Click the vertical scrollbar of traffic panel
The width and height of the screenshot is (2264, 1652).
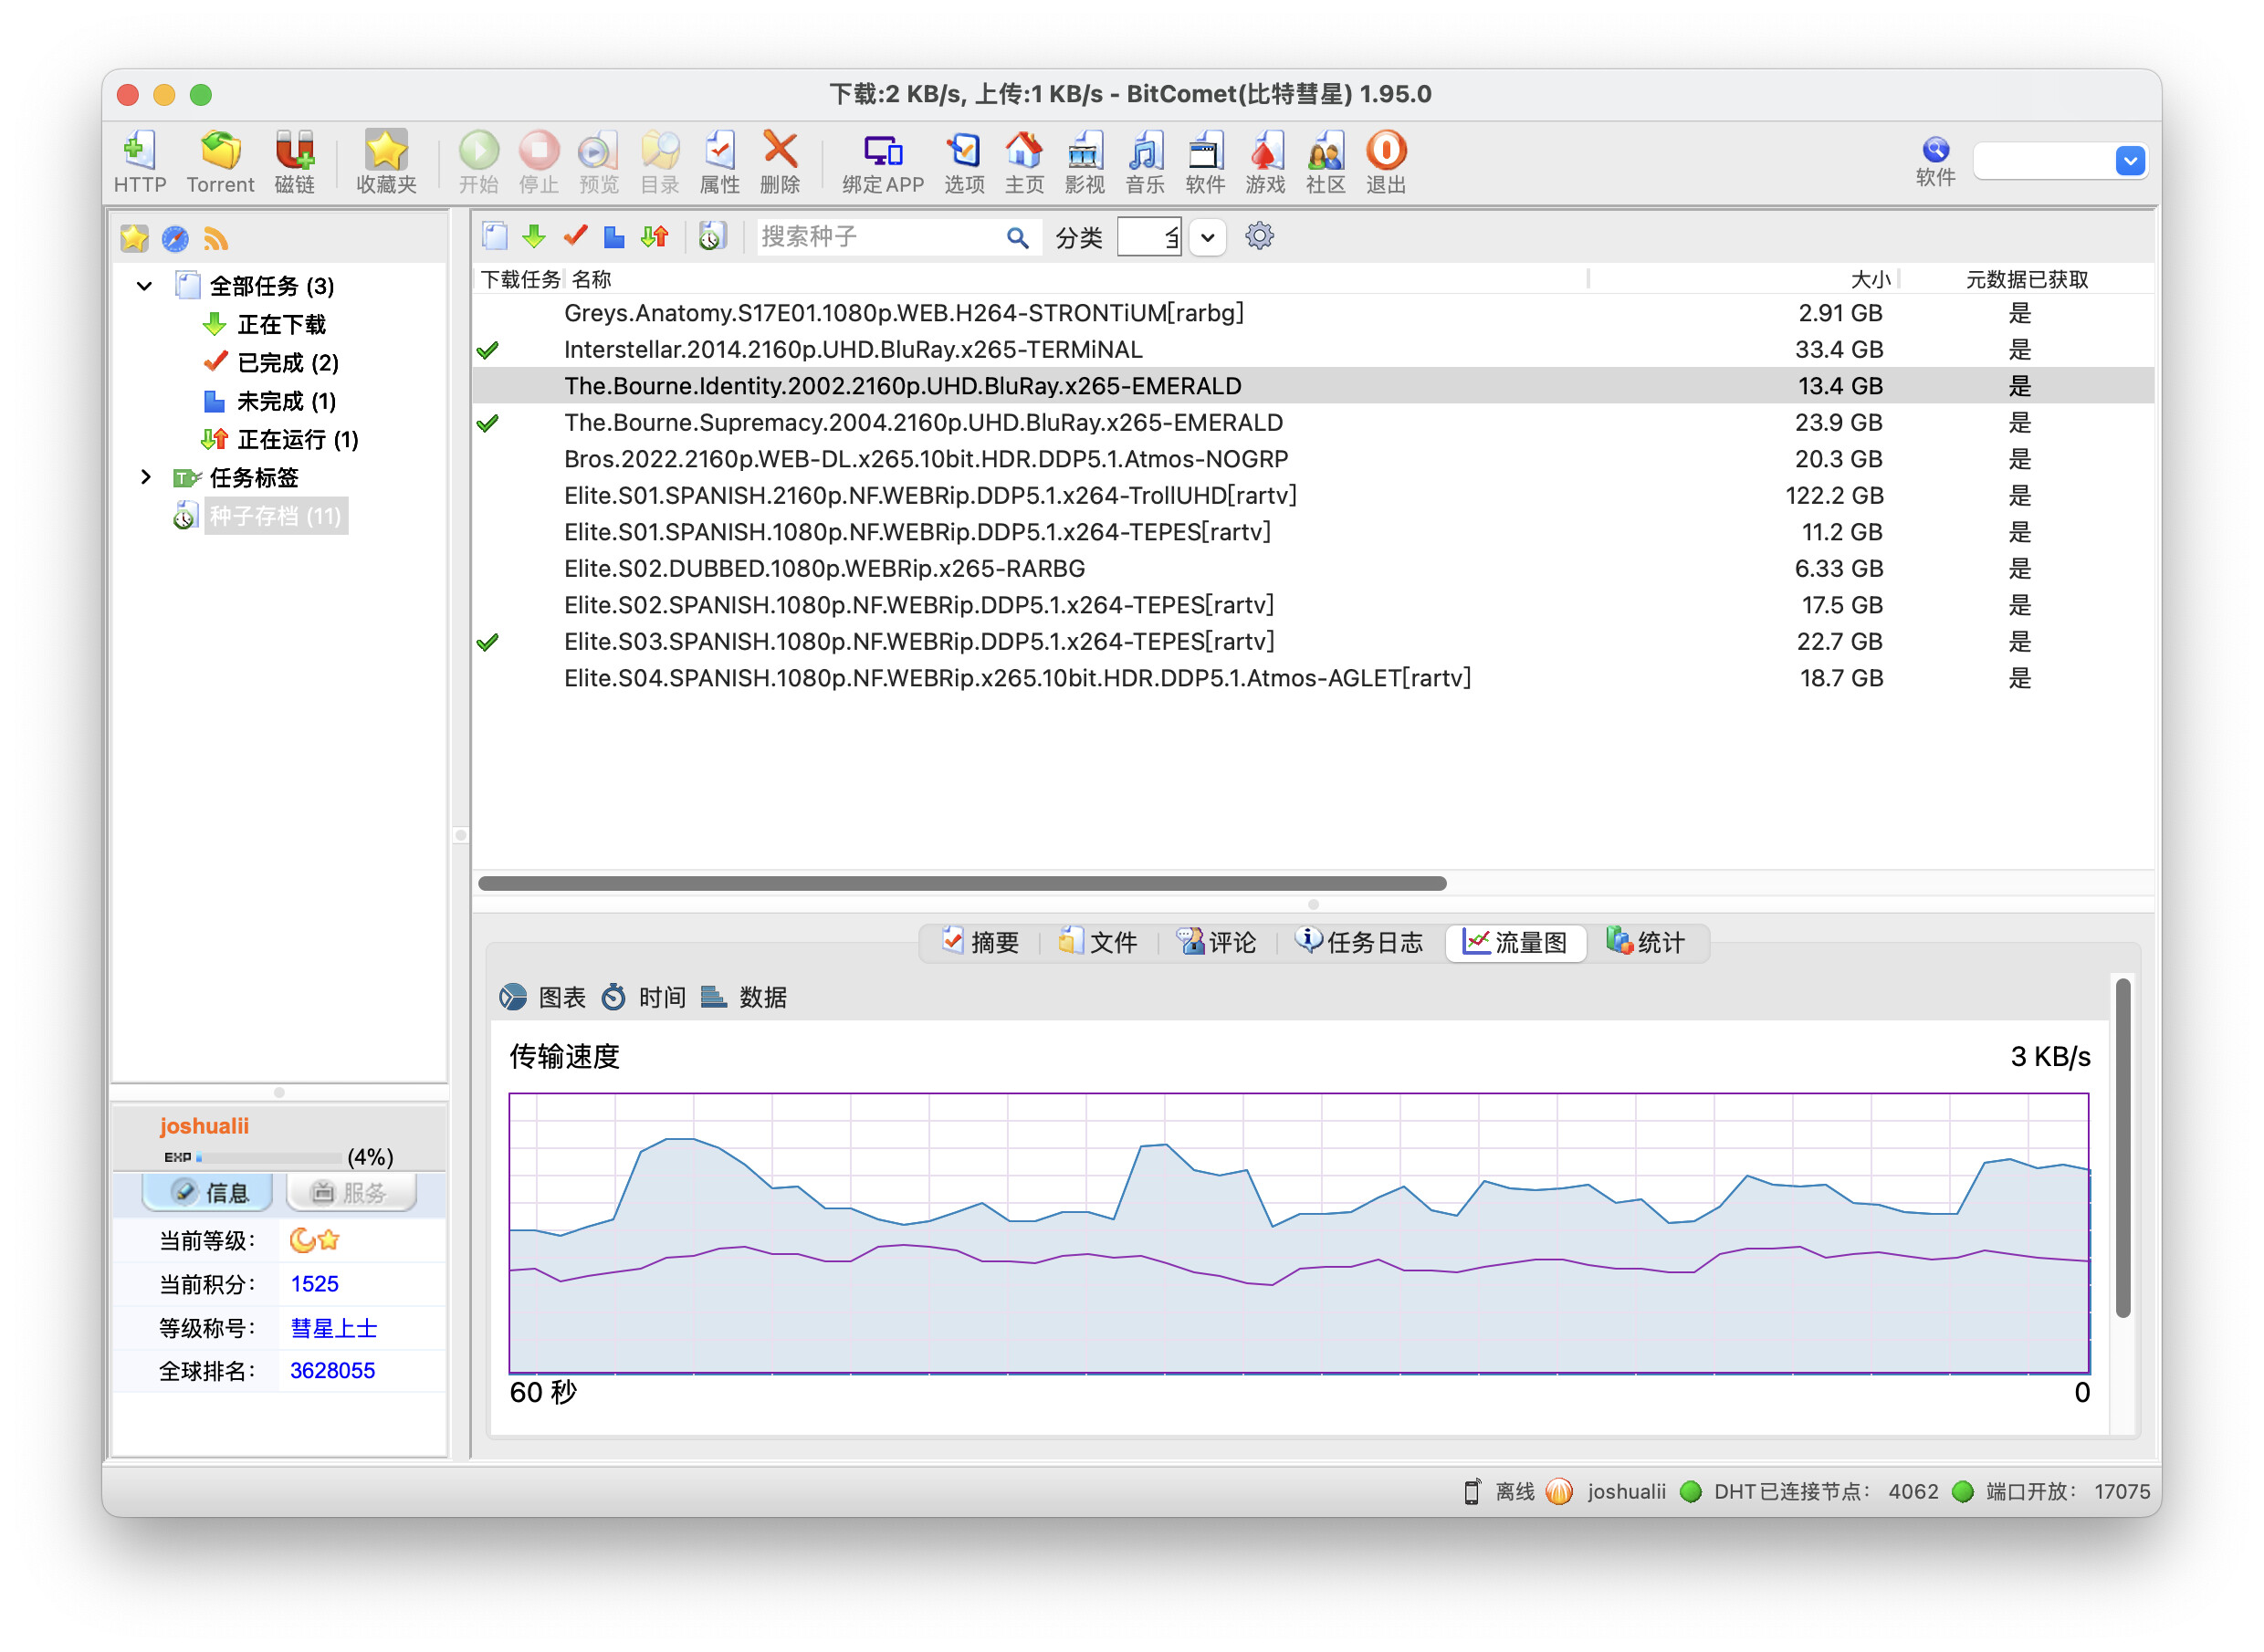click(x=2122, y=1148)
